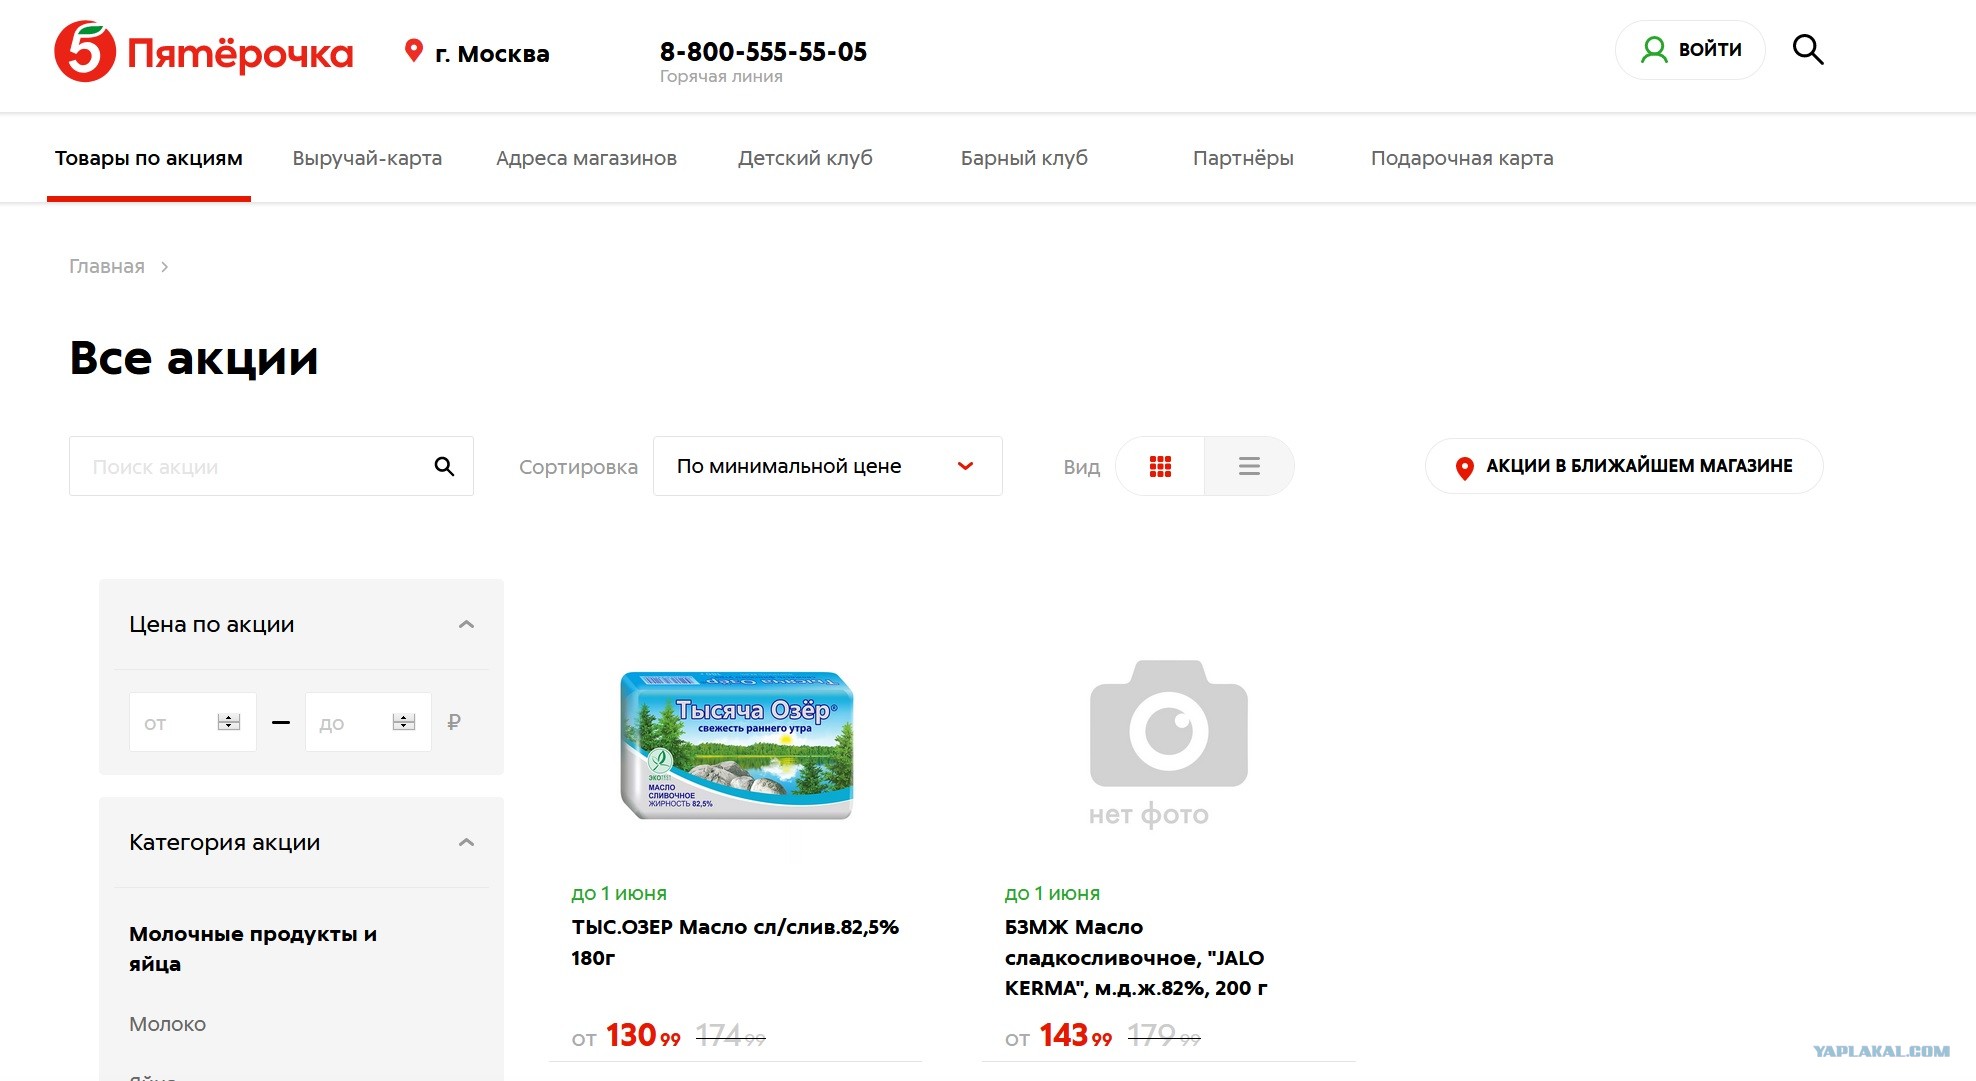Click the maximum price 'до' field
Viewport: 1976px width, 1081px height.
368,722
